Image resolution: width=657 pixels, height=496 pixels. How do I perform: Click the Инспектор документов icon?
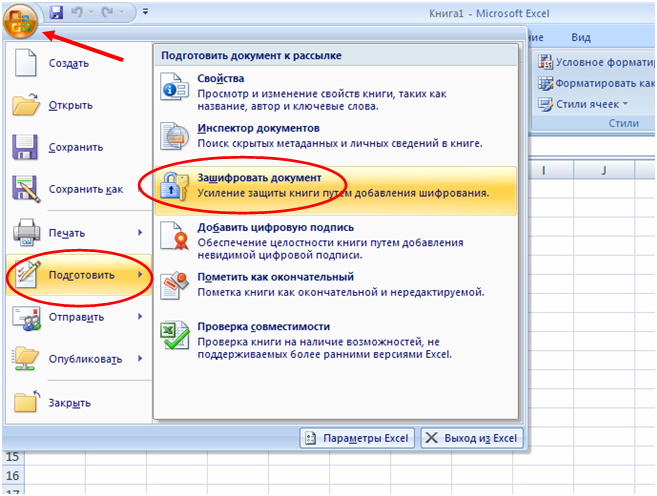click(174, 136)
